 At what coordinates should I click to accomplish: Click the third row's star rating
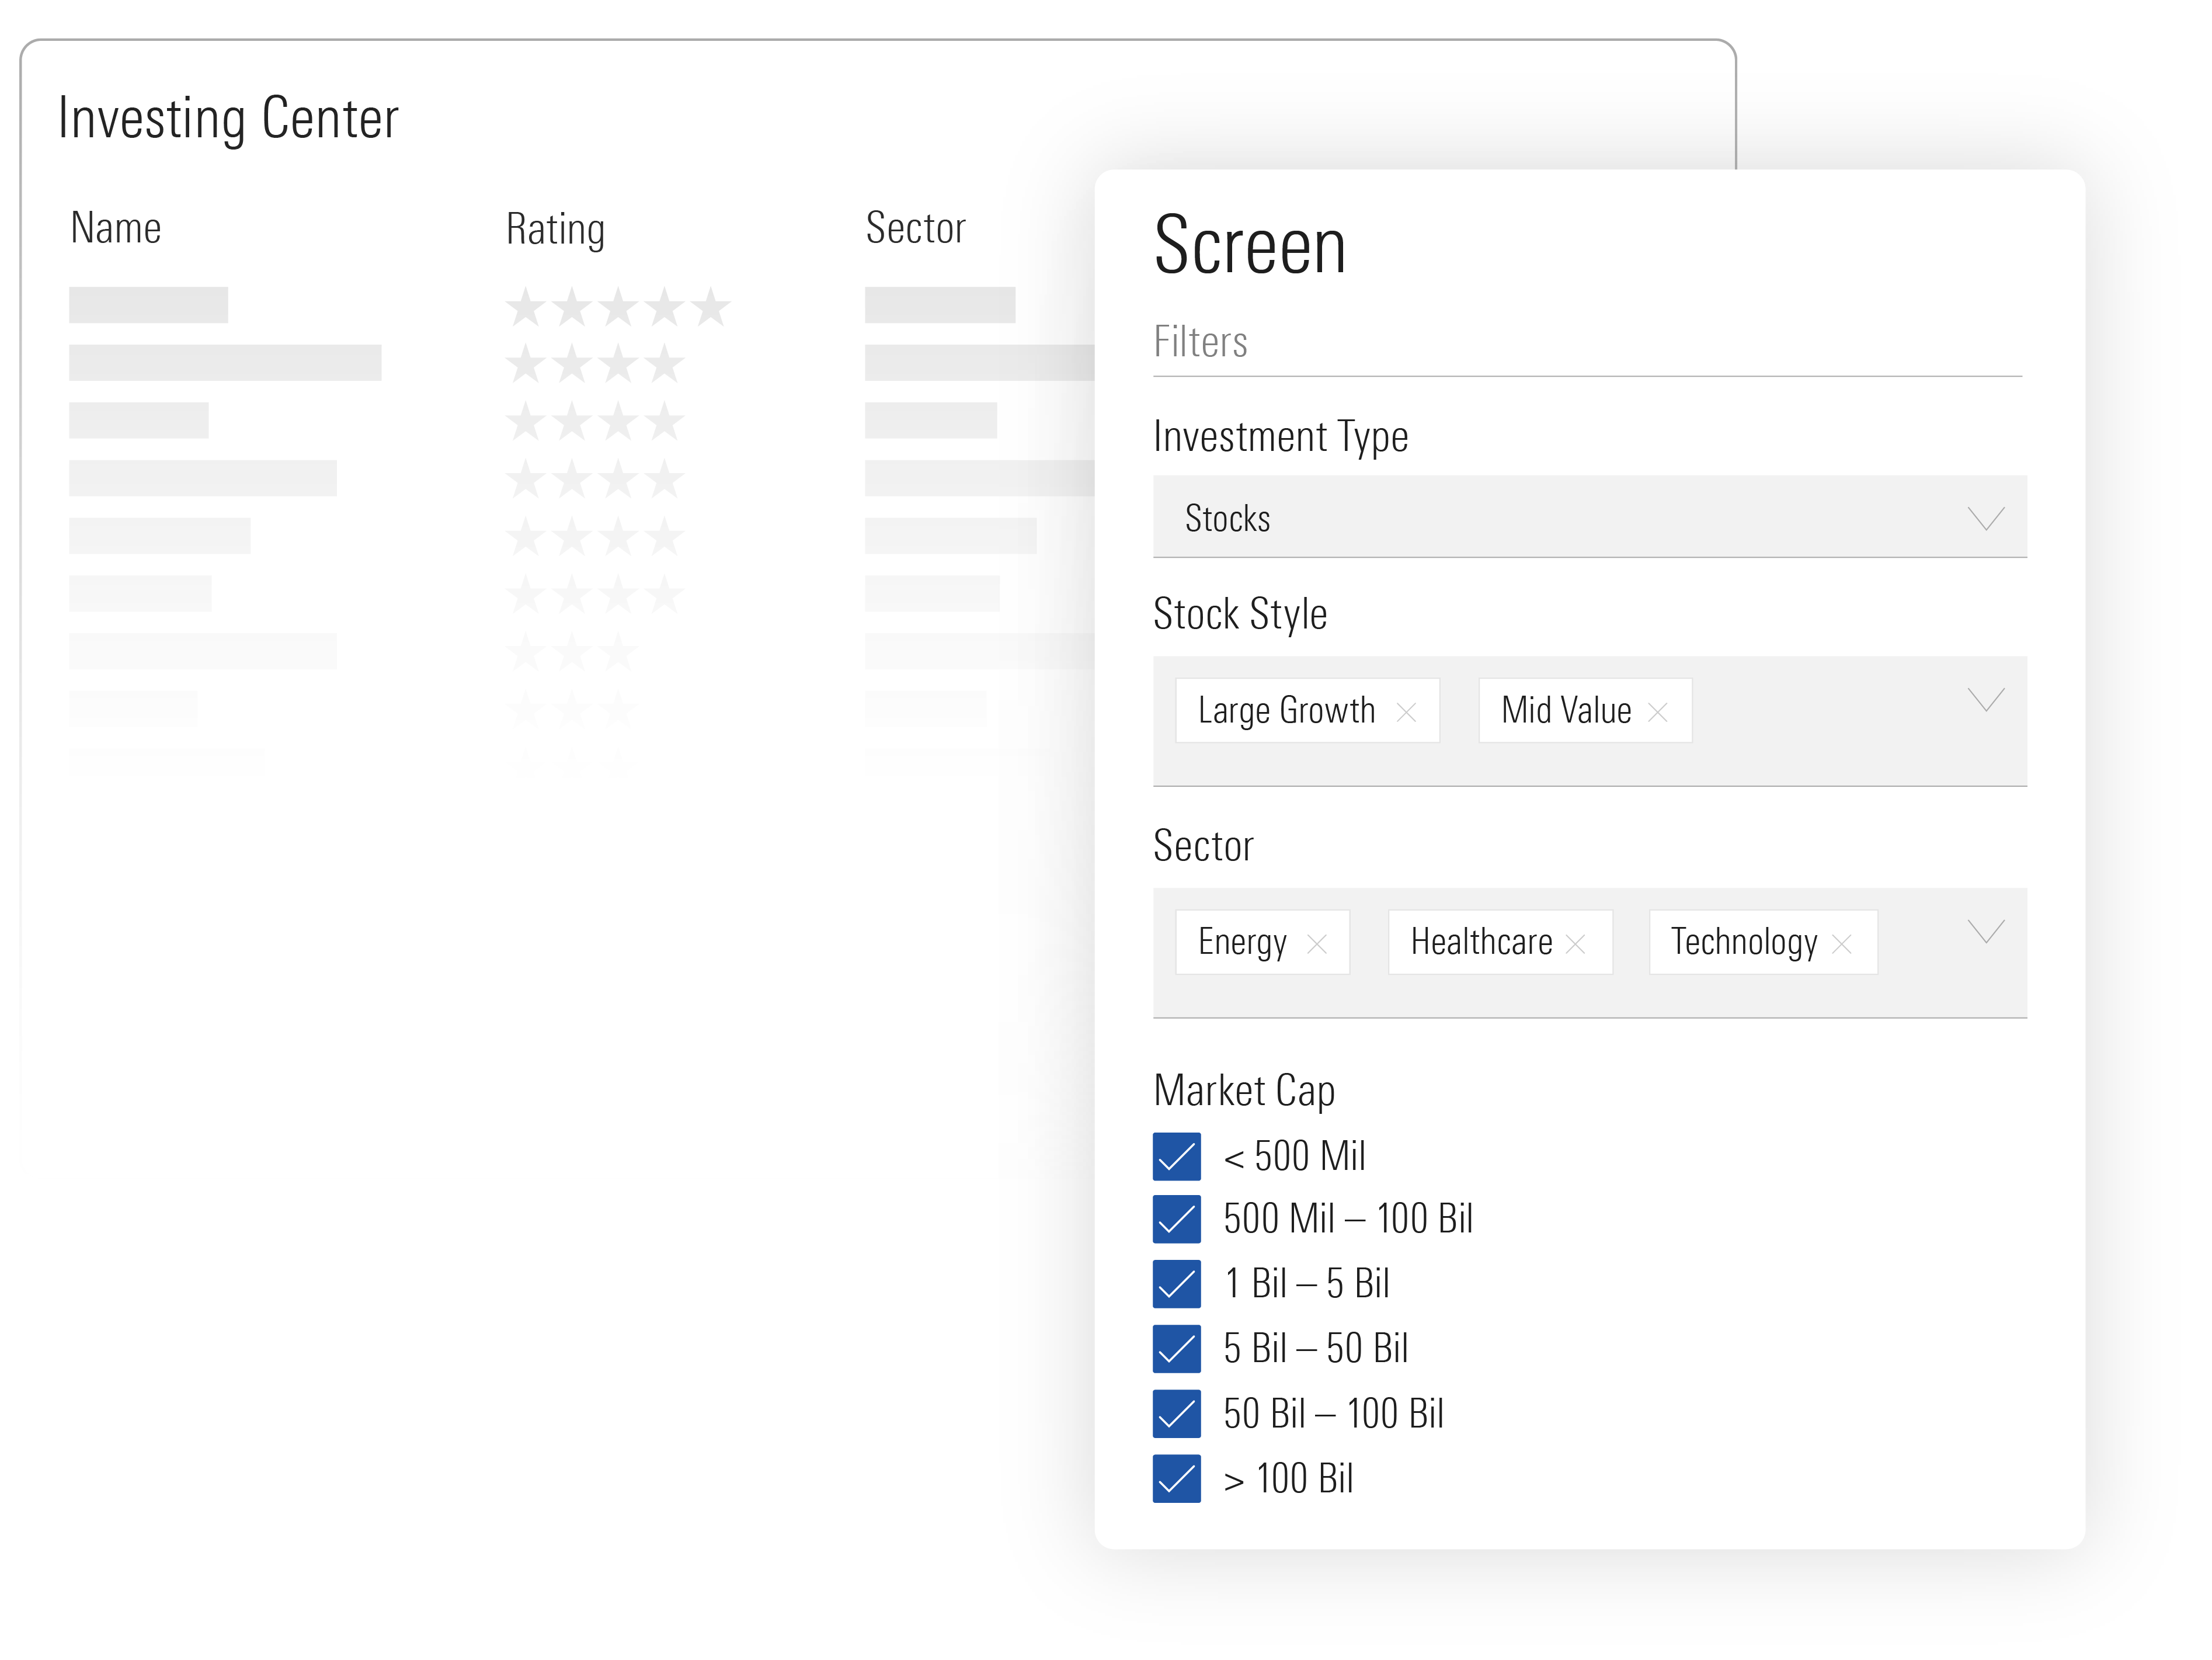coord(594,421)
